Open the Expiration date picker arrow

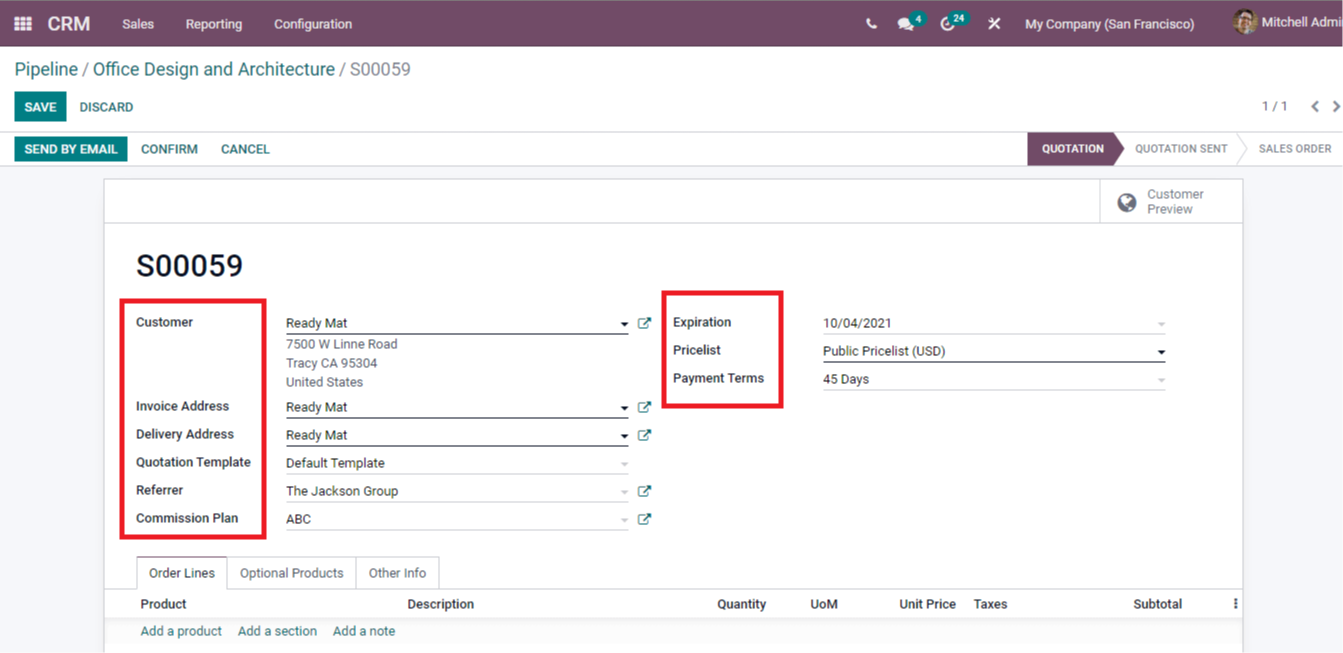tap(1161, 325)
